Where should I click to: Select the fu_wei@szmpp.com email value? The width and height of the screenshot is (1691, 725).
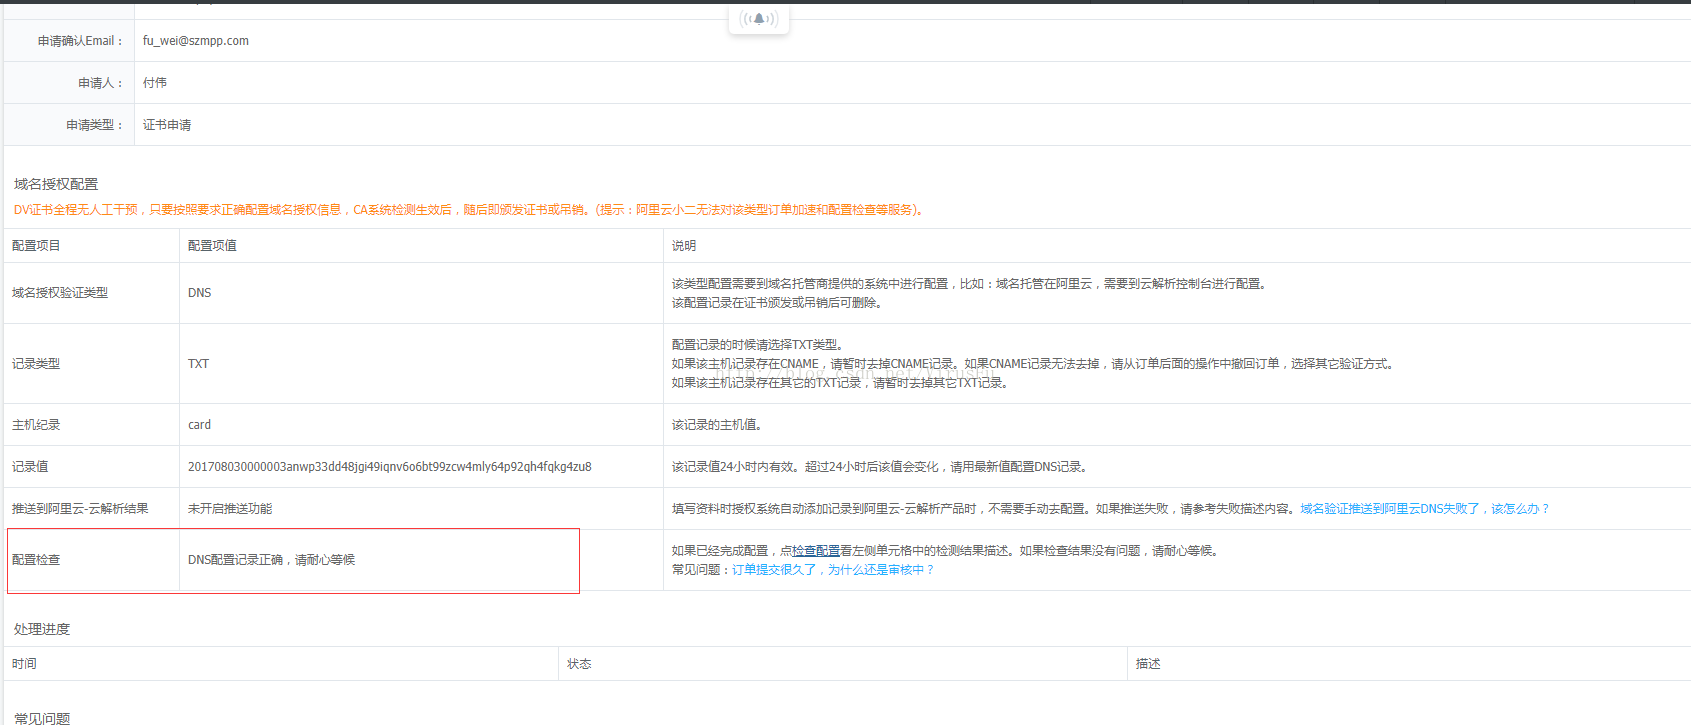pos(196,41)
